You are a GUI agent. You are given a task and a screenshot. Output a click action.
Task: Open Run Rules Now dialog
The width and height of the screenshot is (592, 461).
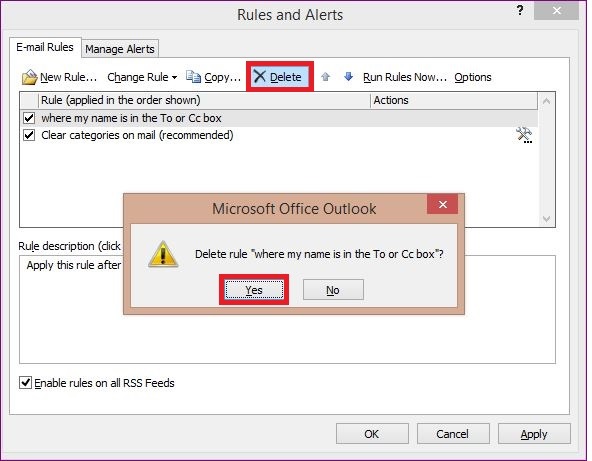[405, 77]
